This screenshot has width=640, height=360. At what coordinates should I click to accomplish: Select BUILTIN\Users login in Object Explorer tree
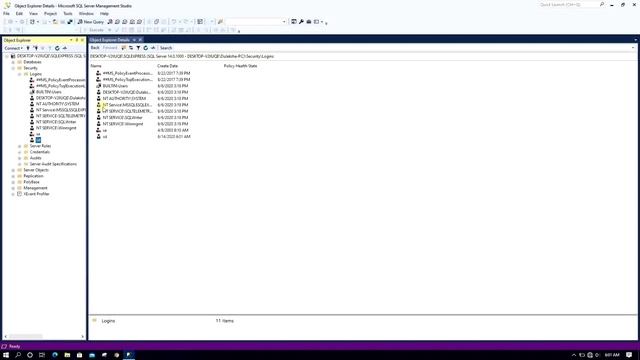pos(49,92)
